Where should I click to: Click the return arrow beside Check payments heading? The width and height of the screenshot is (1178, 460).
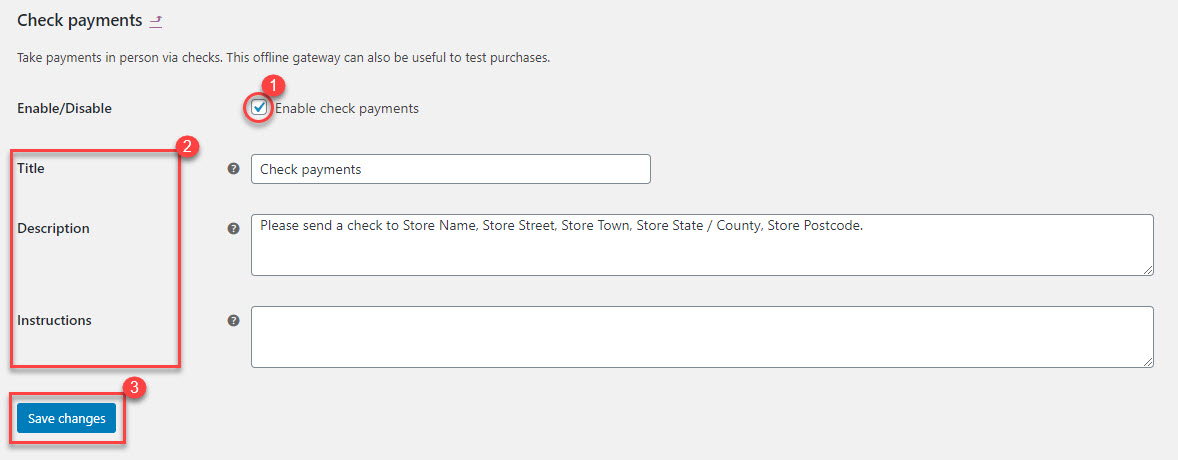pos(155,21)
